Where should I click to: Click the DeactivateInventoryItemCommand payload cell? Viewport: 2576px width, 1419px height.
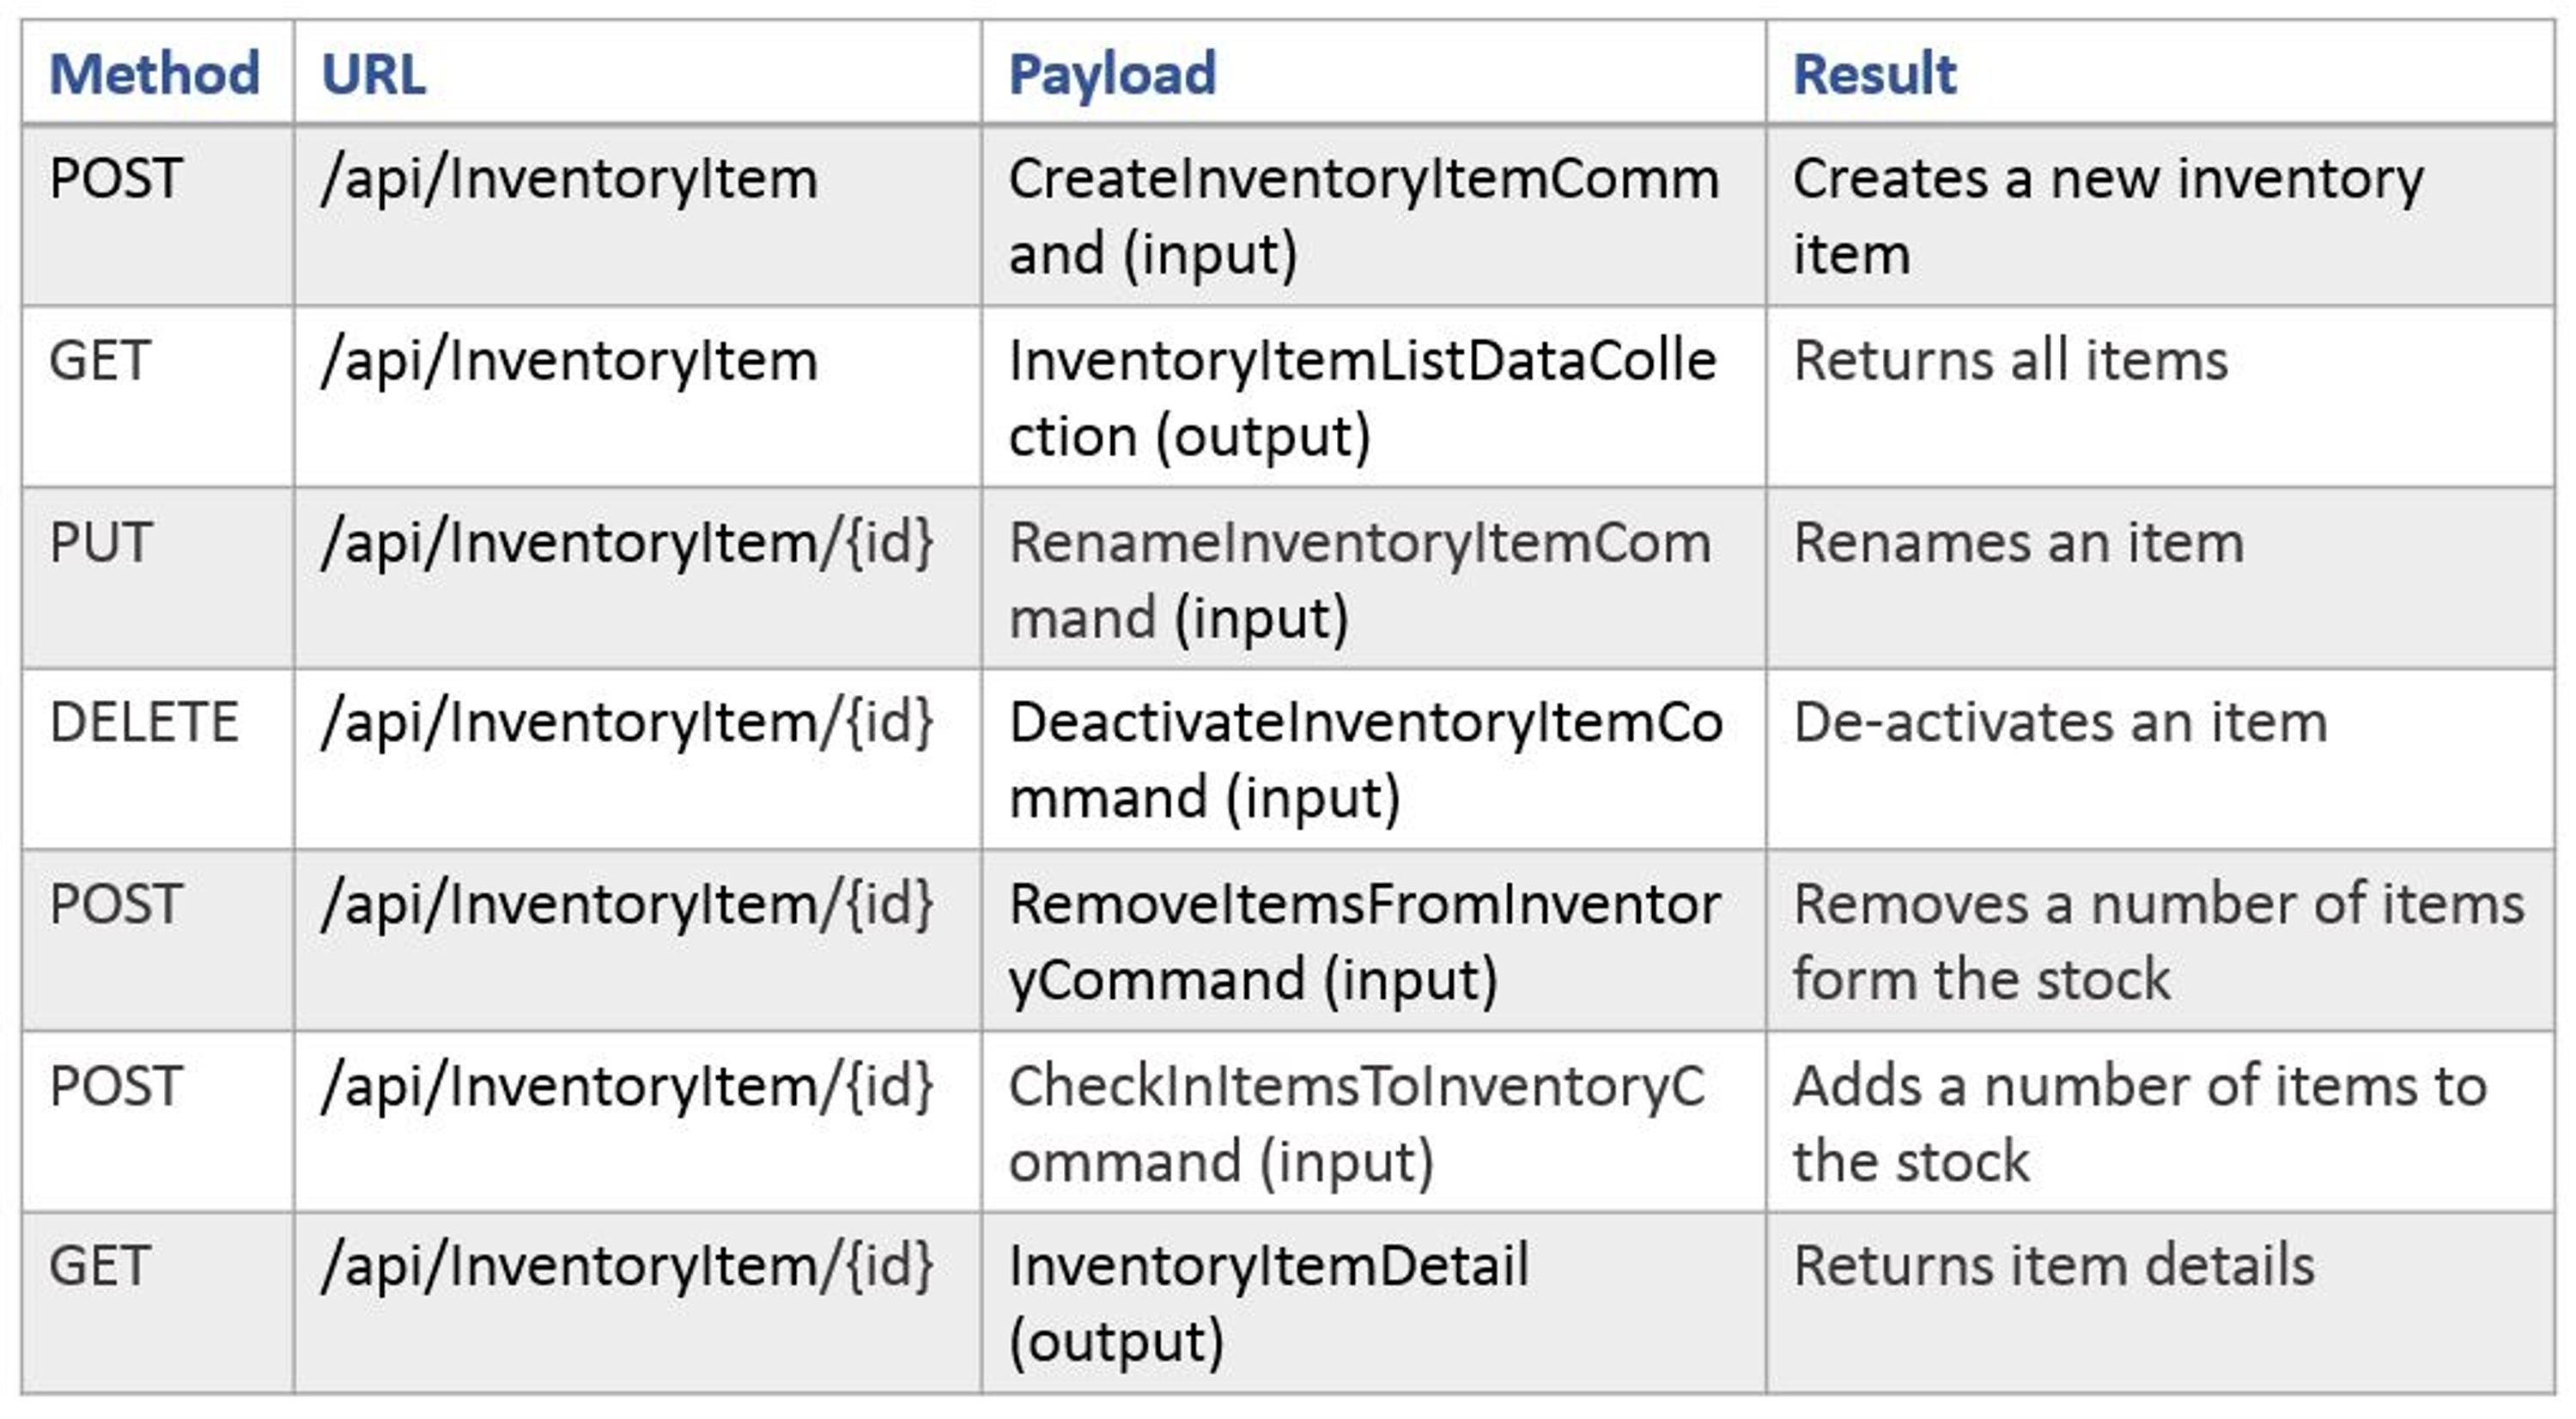1365,760
